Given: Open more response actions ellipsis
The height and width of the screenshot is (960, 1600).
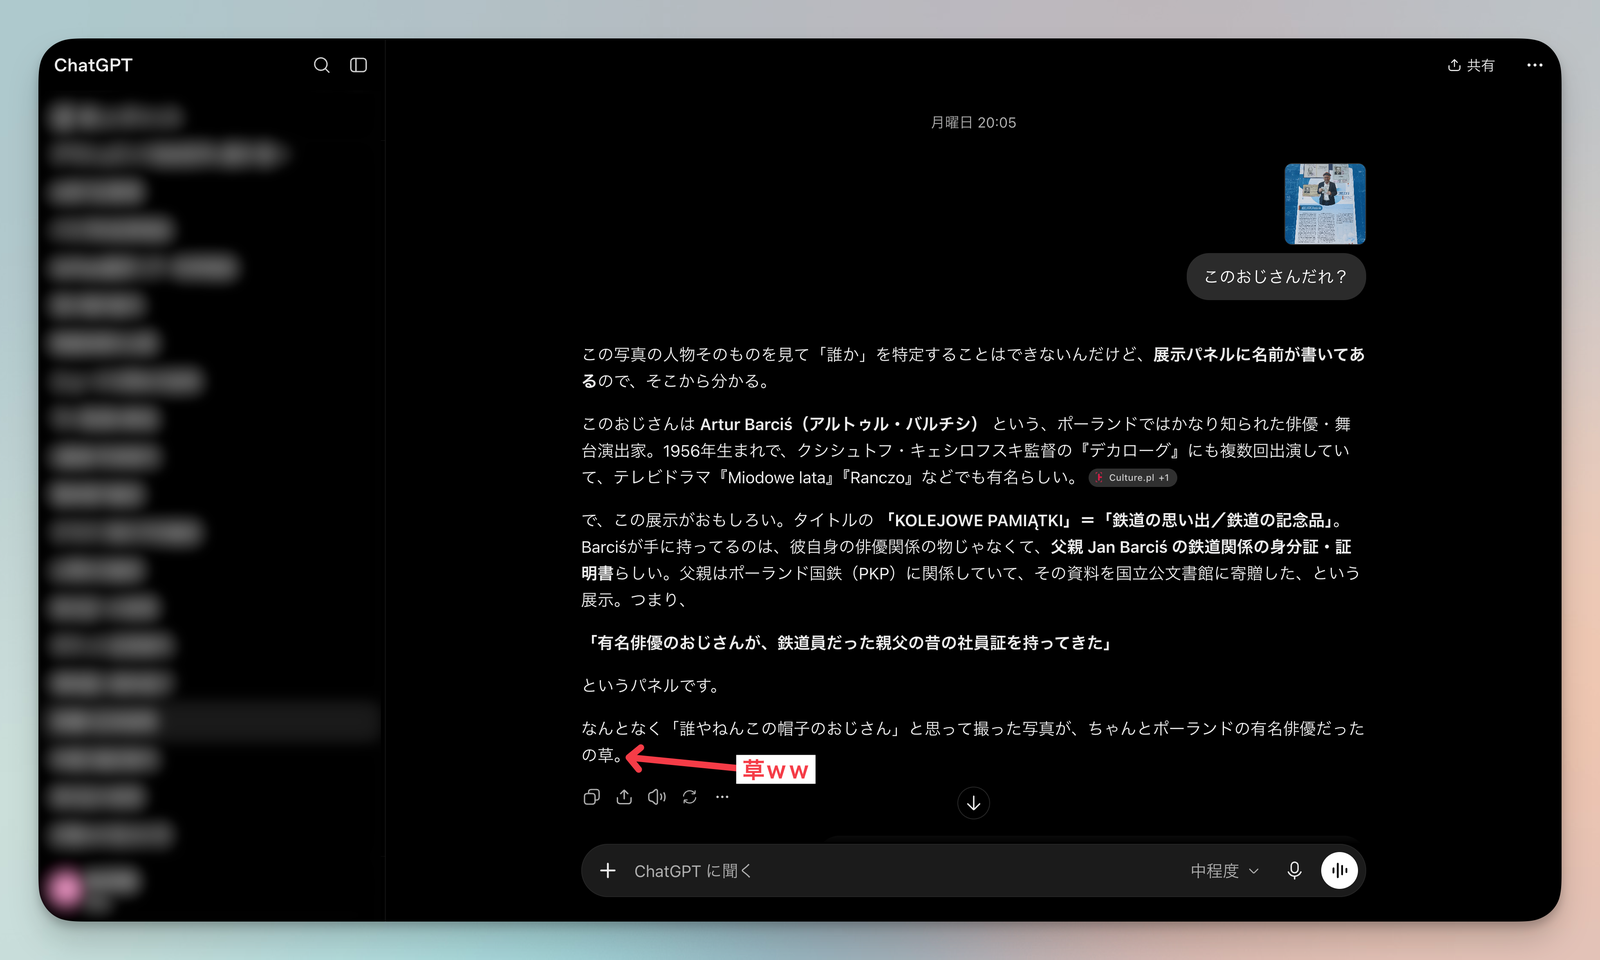Looking at the screenshot, I should [x=722, y=797].
